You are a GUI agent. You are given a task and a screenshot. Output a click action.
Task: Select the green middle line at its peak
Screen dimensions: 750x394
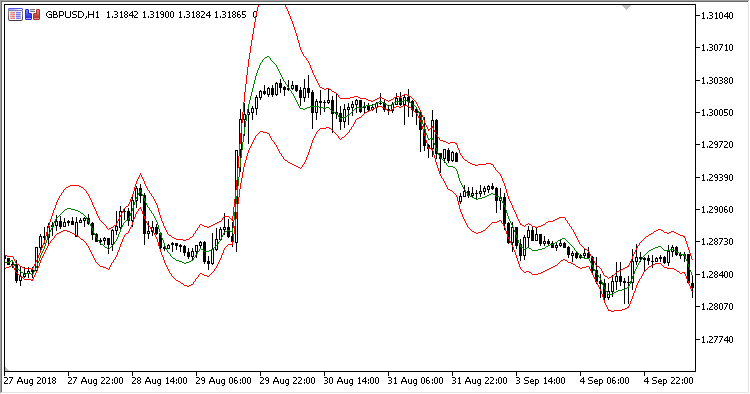coord(268,57)
